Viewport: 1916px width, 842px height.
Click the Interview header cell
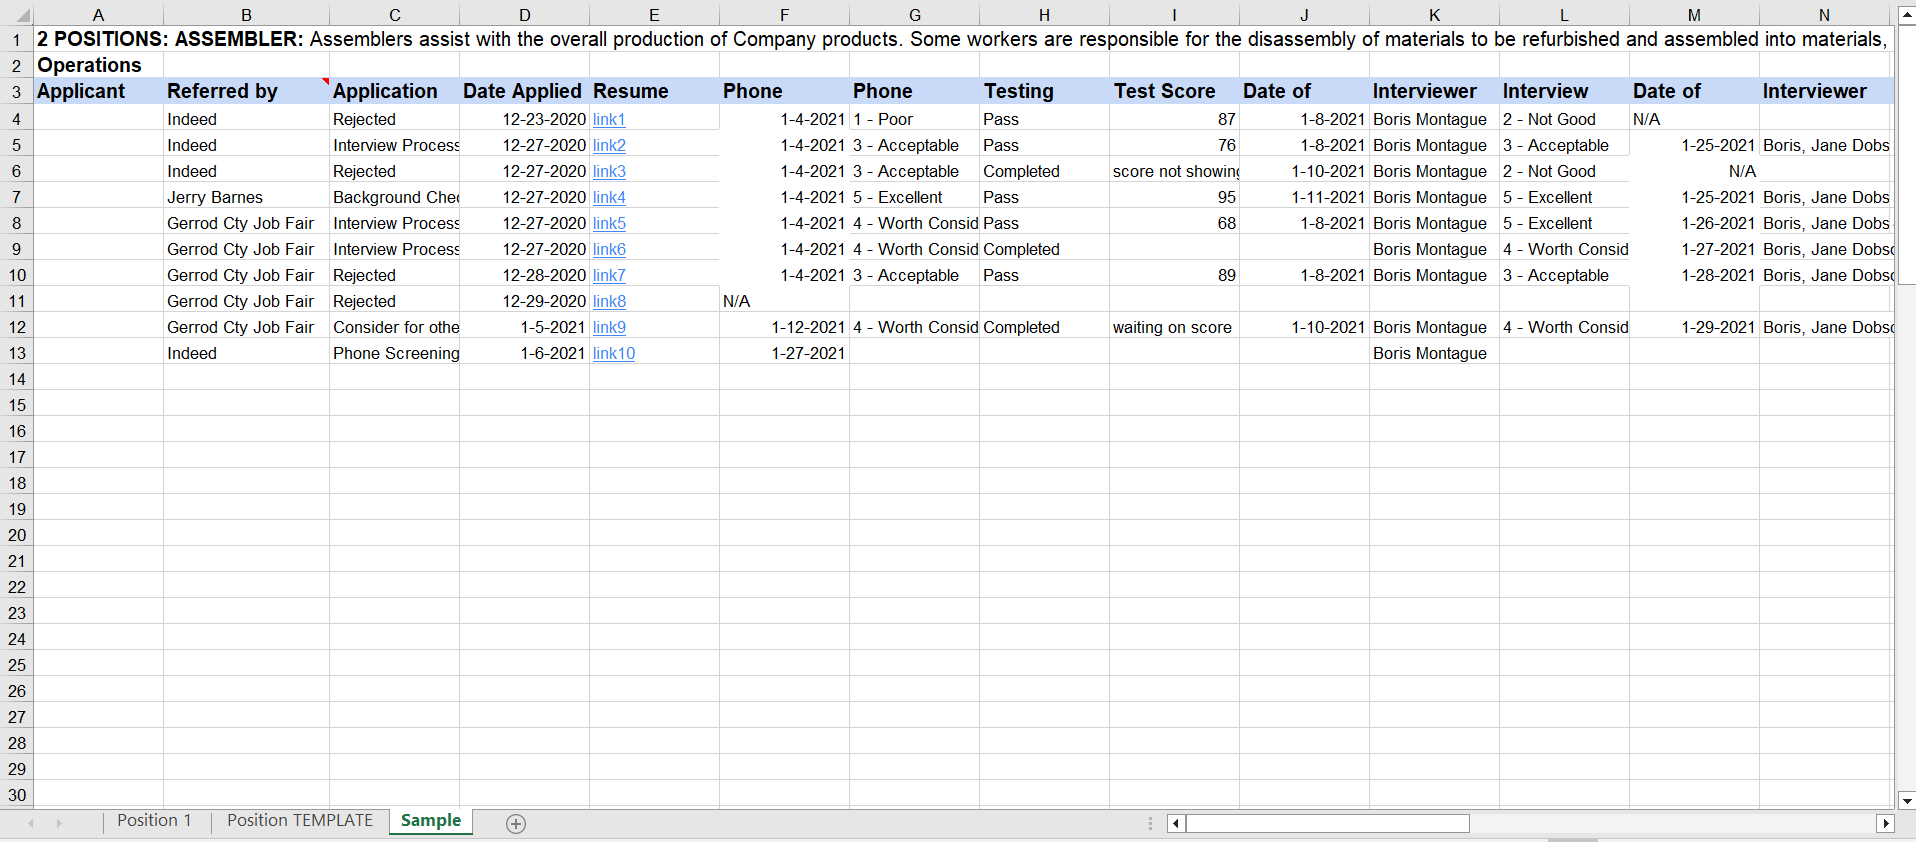pos(1564,91)
